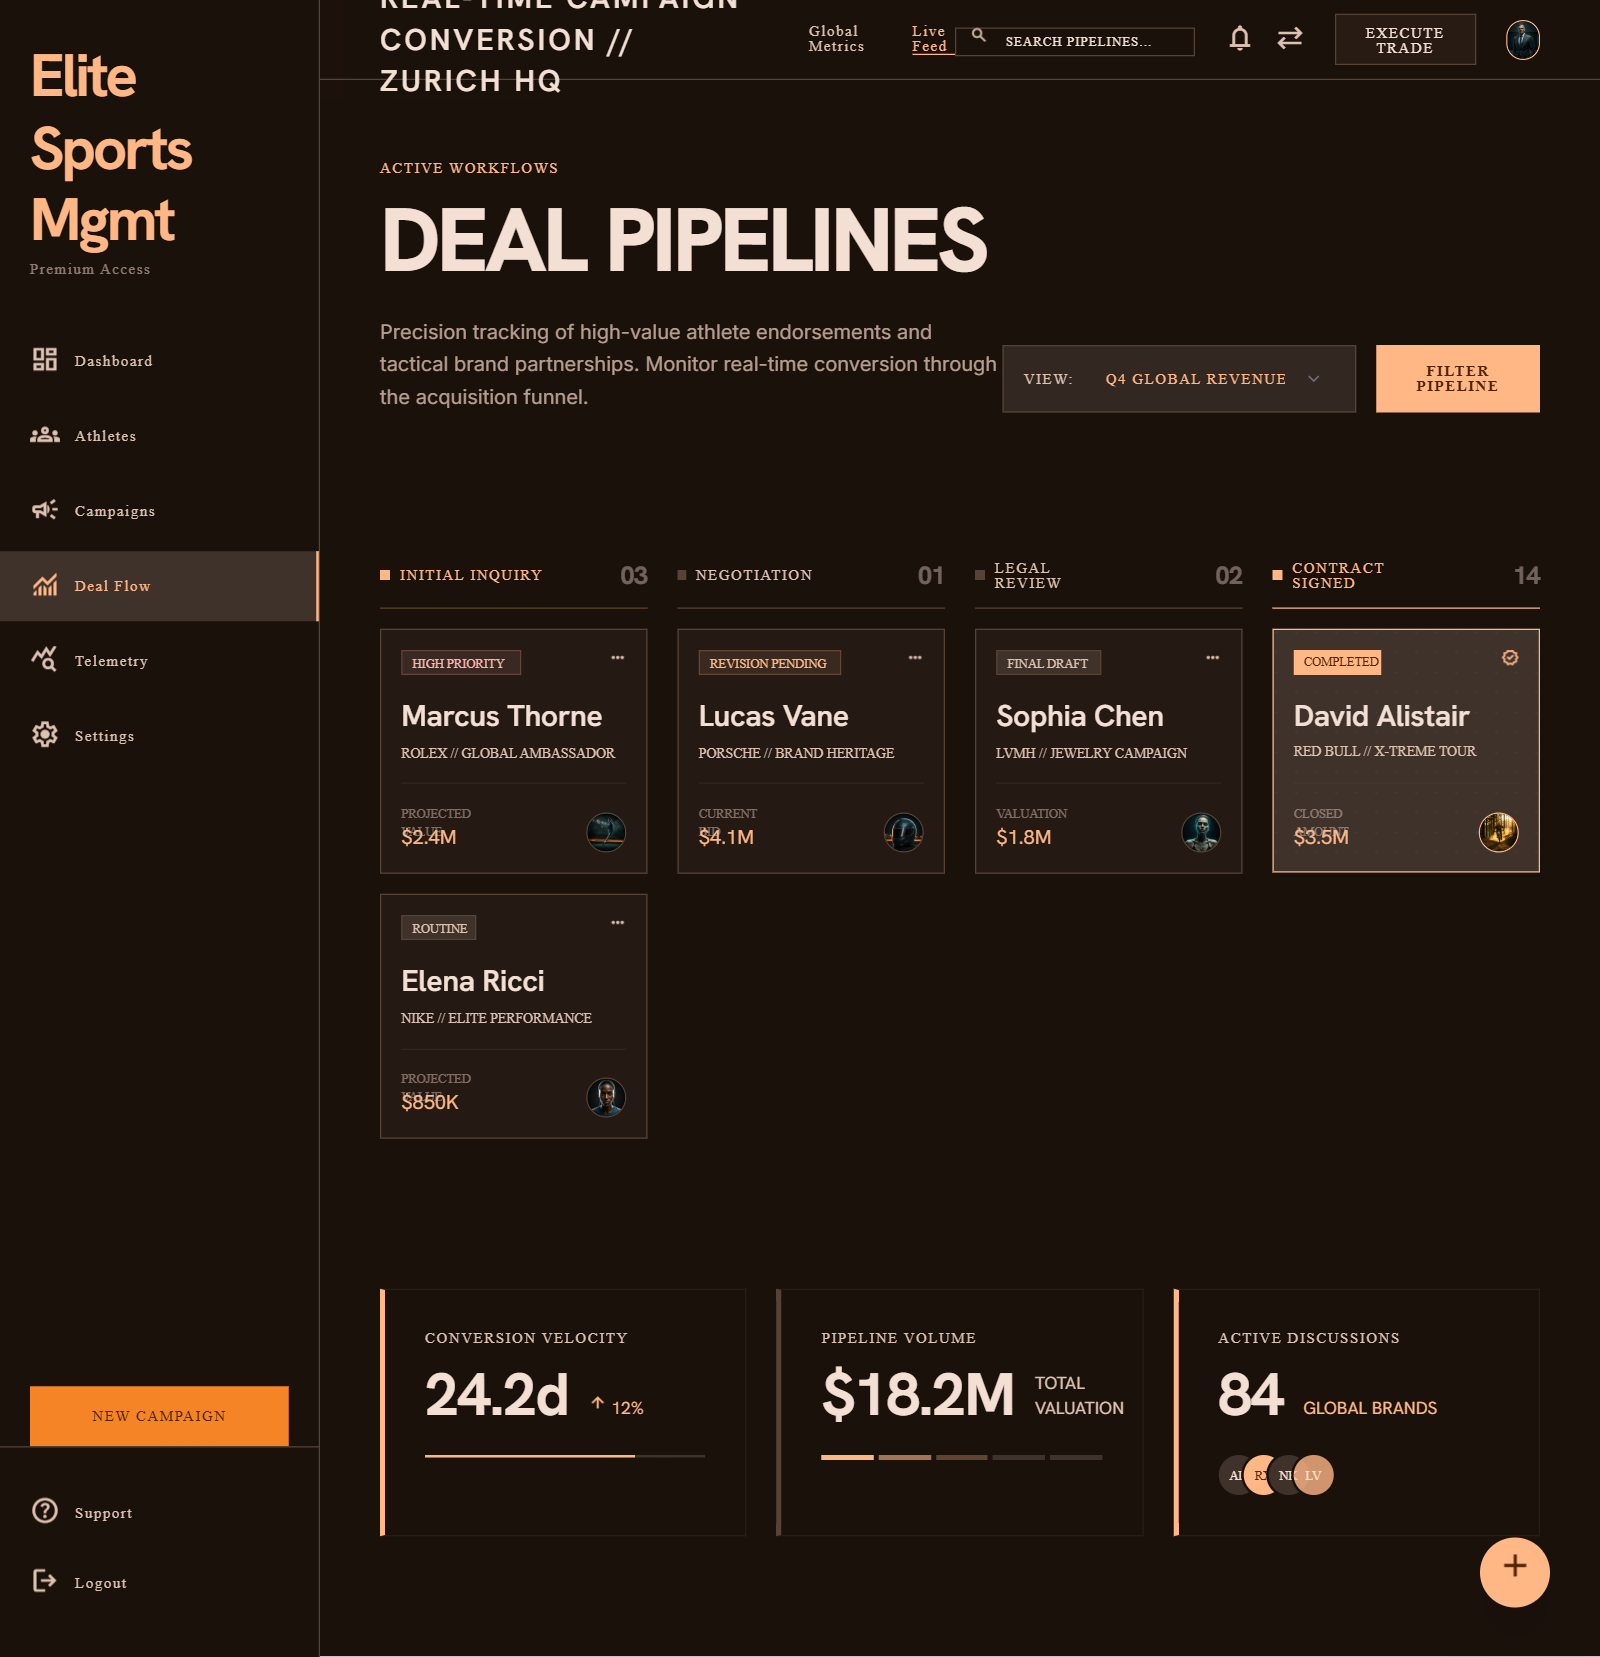The image size is (1600, 1657).
Task: Click the LV brand badge
Action: pos(1314,1475)
